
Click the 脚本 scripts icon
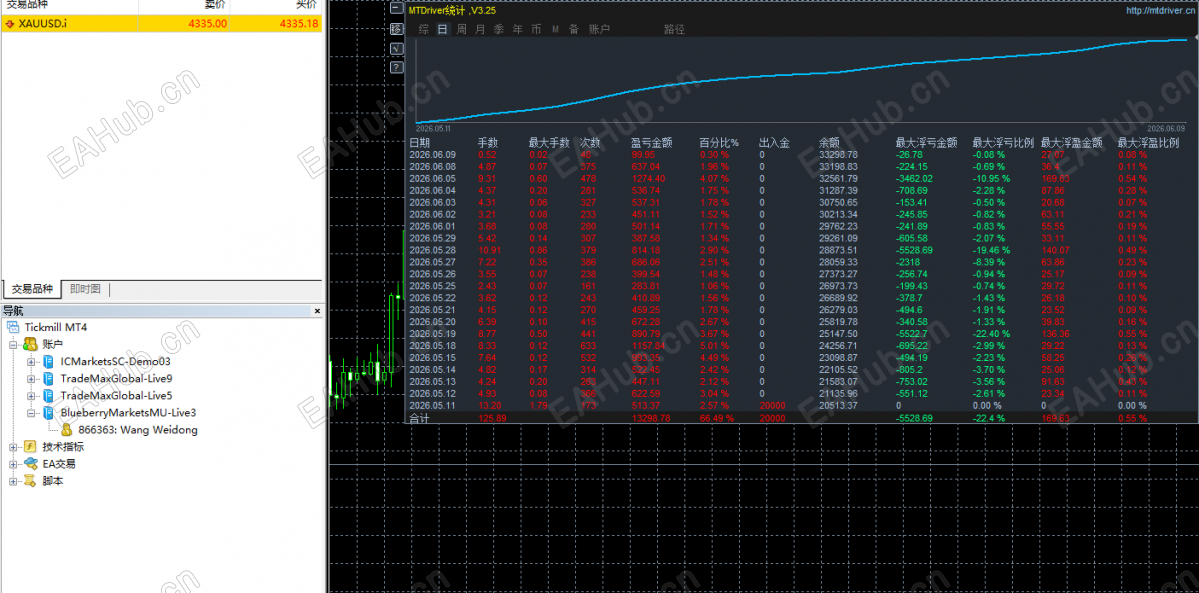tap(31, 481)
